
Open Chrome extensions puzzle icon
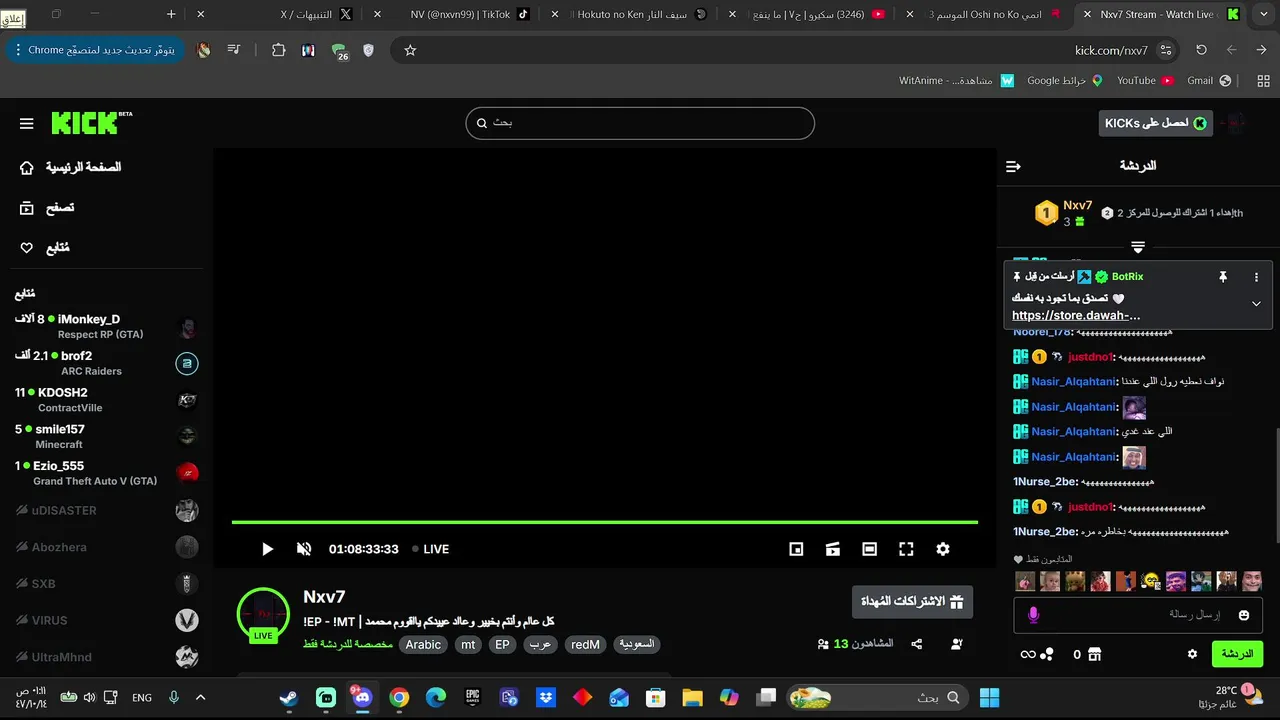pos(278,50)
